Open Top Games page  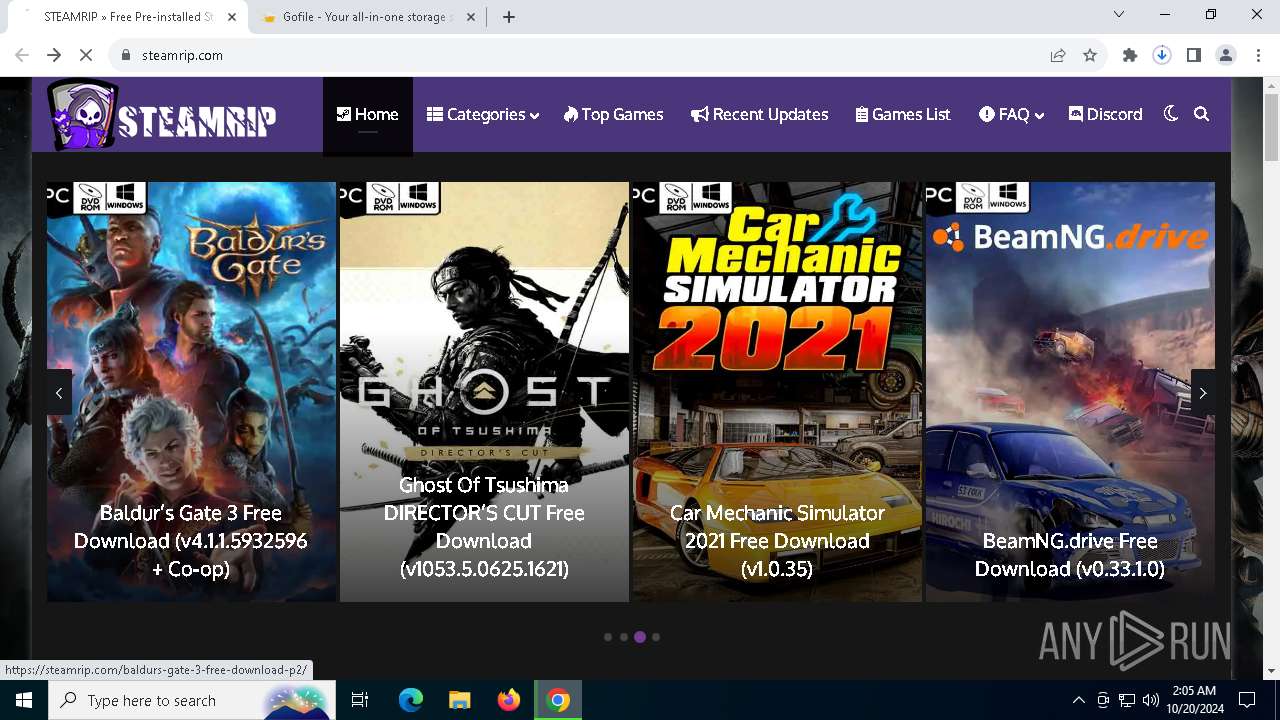coord(613,115)
